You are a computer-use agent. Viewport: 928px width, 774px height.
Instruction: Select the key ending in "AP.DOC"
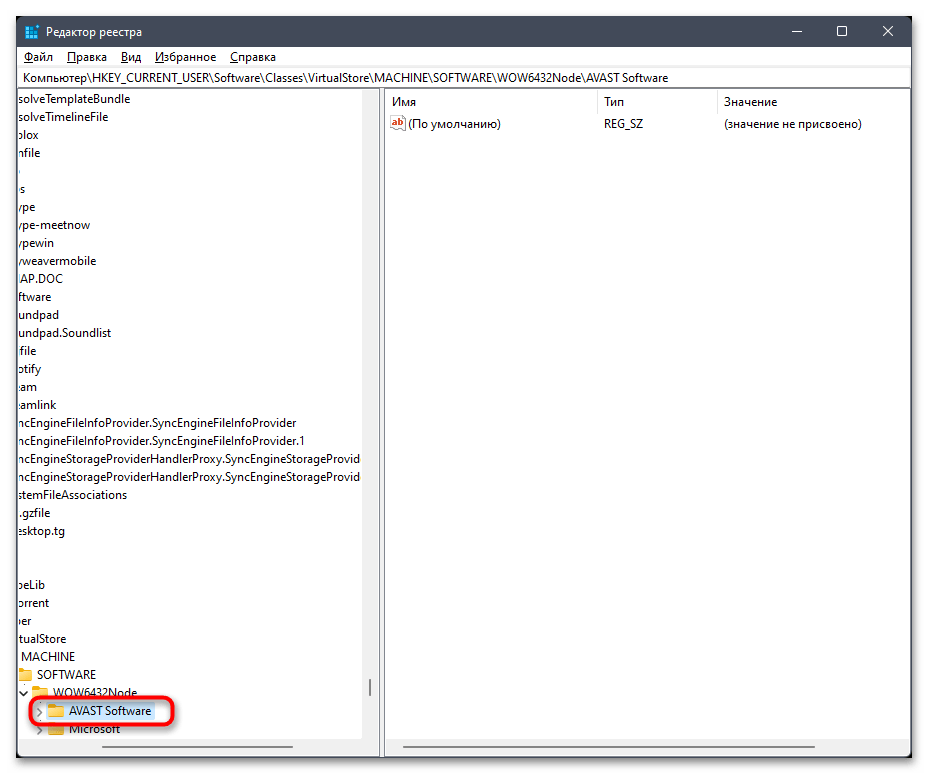[x=40, y=279]
